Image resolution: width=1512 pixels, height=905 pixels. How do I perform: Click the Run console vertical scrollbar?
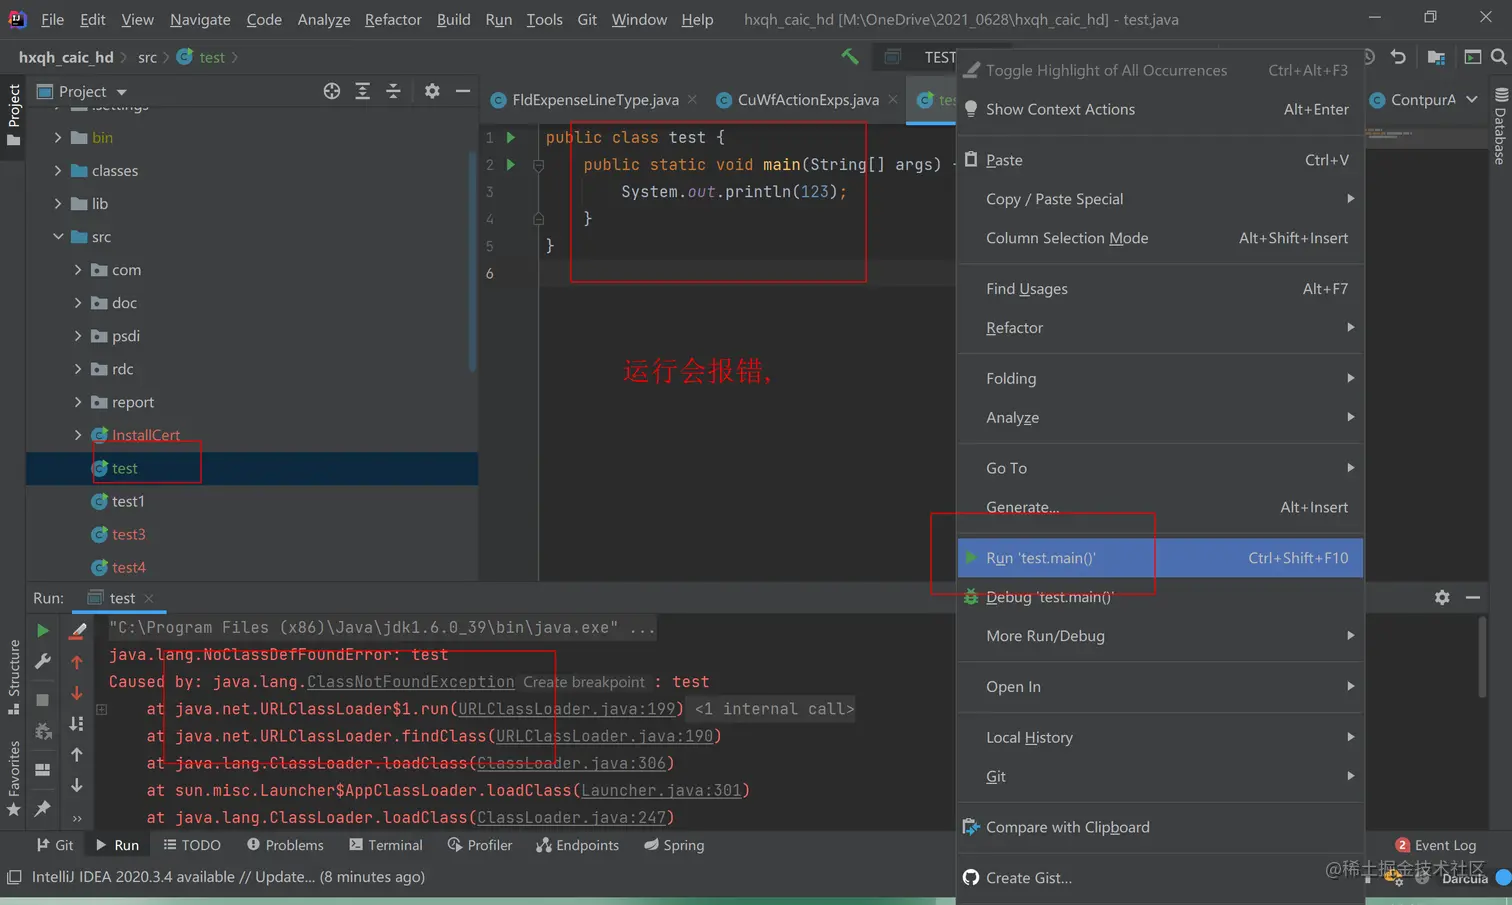click(x=1482, y=657)
